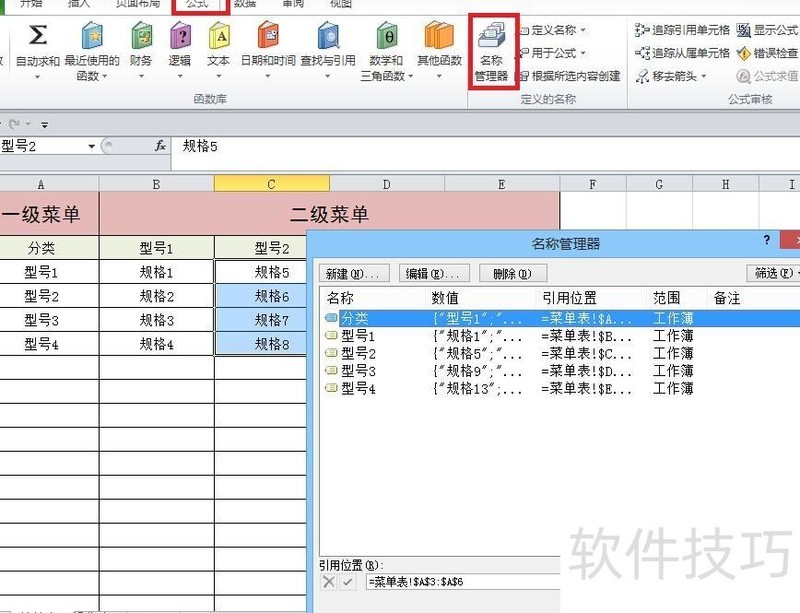Click the 数值 column header in Name Manager
Viewport: 800px width, 613px height.
click(481, 298)
